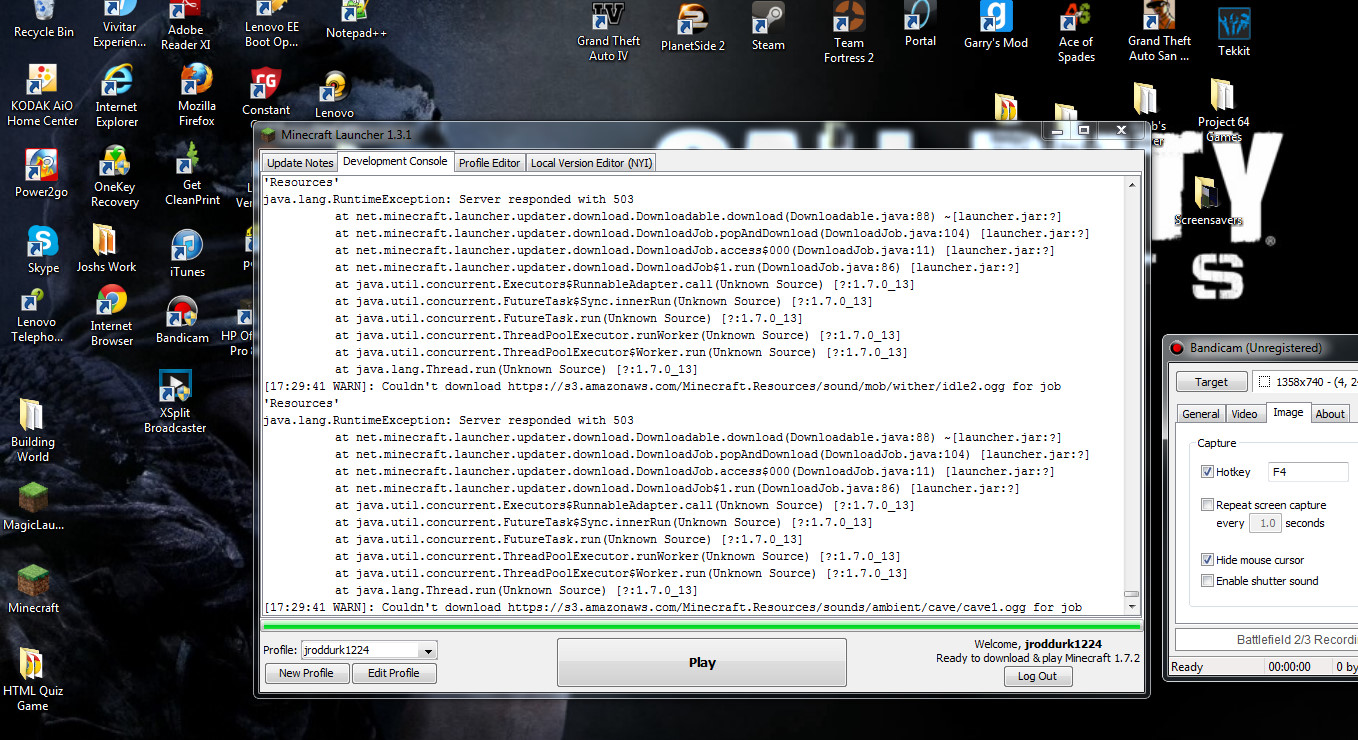Select the Joshs Work folder
This screenshot has width=1358, height=740.
pyautogui.click(x=107, y=249)
